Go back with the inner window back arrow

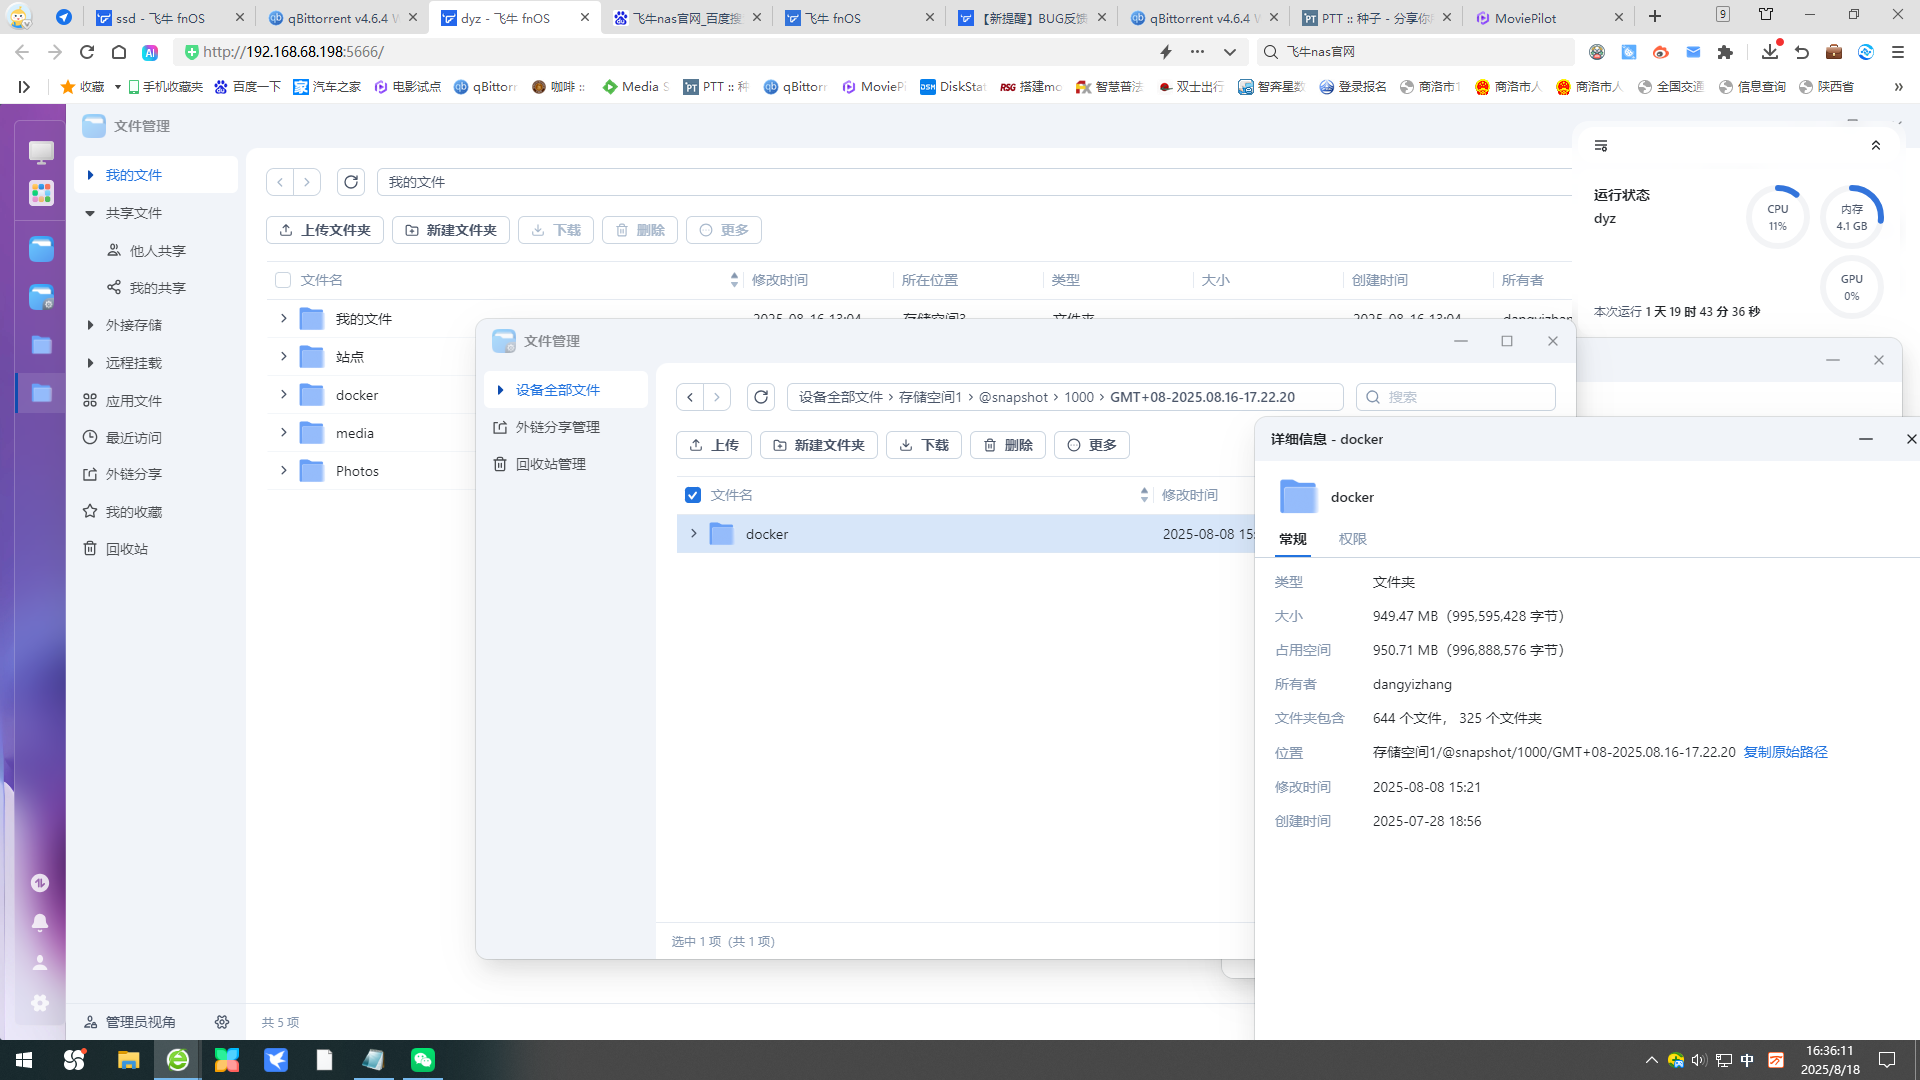point(690,397)
